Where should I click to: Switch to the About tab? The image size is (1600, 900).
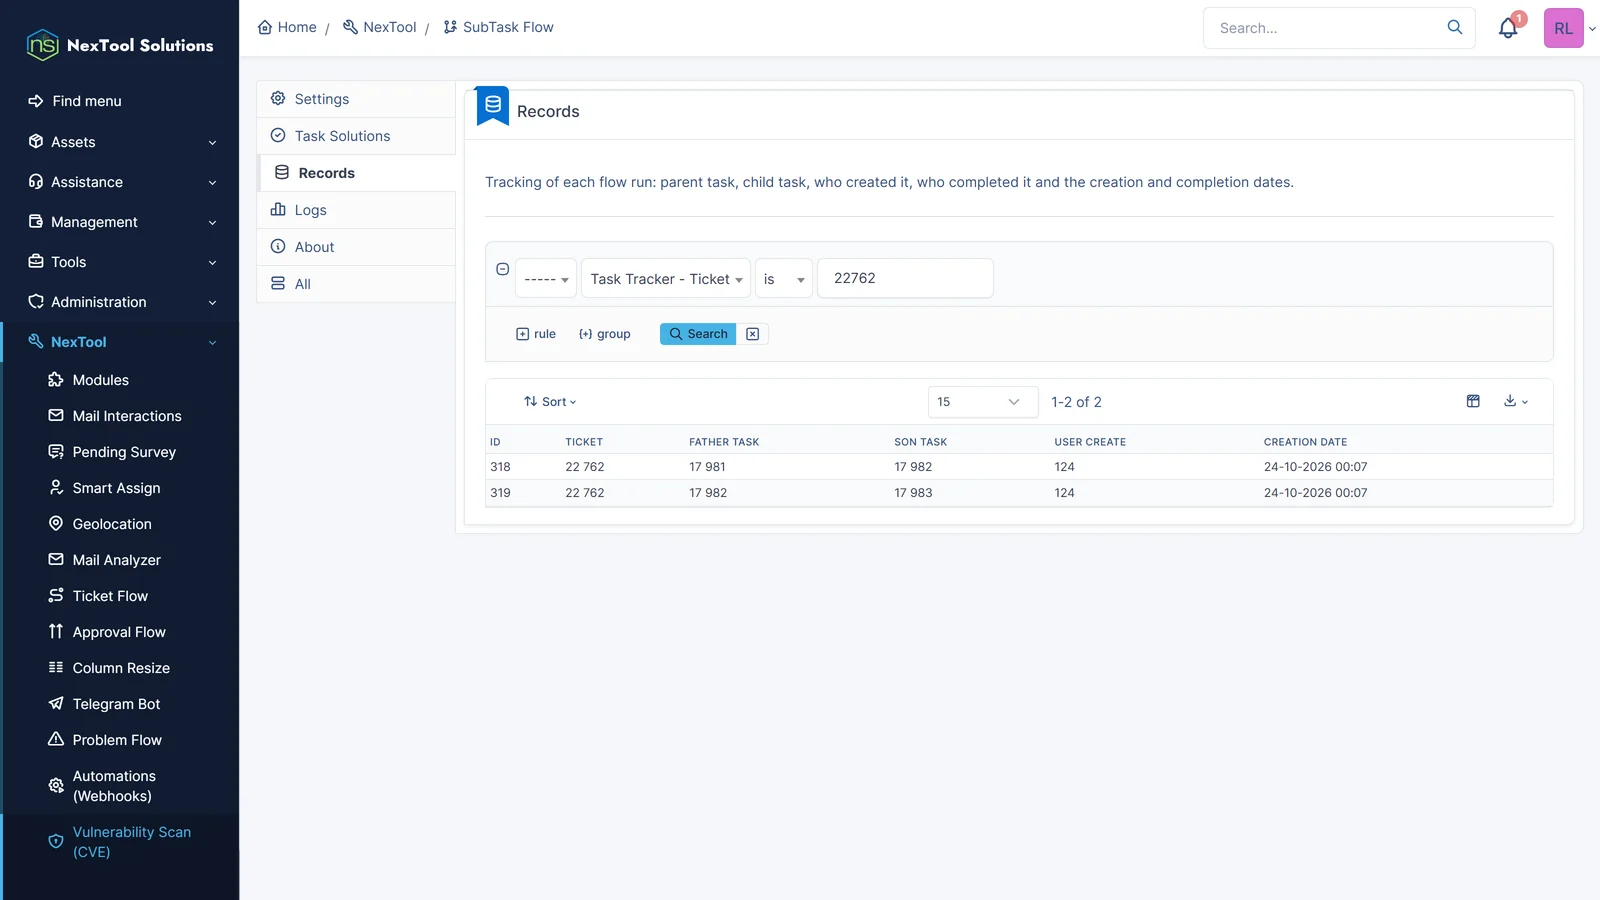tap(356, 247)
